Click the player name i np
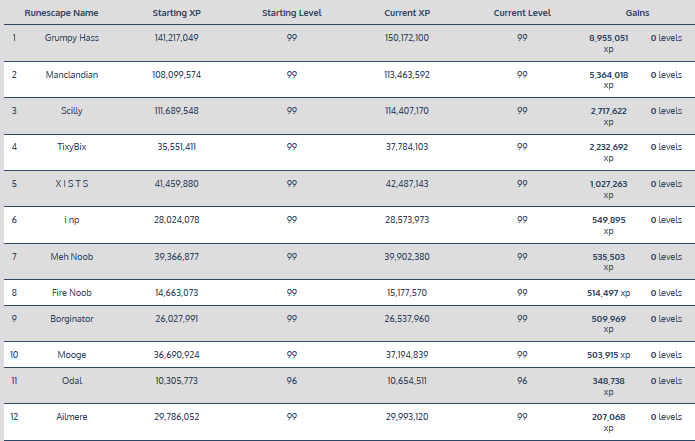Viewport: 695px width, 441px height. tap(71, 219)
